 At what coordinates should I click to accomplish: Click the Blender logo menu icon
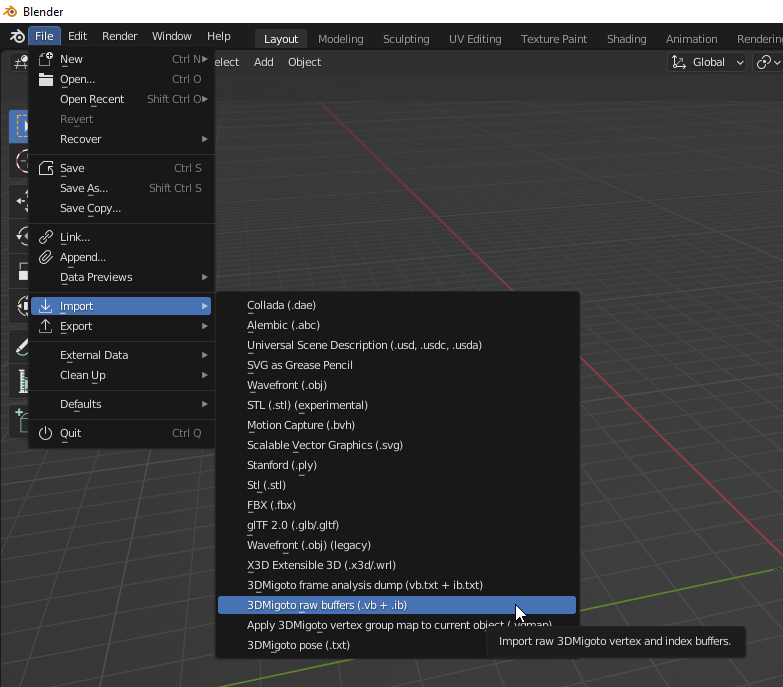[17, 36]
